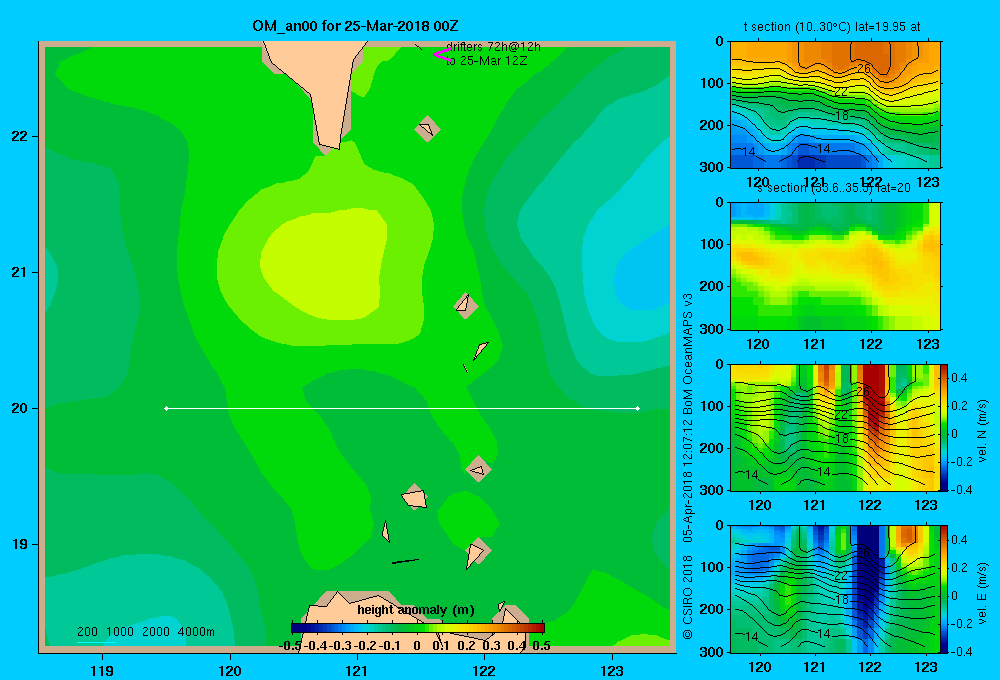Click the island near 19.3N 121.4E
Viewport: 1000px width, 680px height.
415,496
